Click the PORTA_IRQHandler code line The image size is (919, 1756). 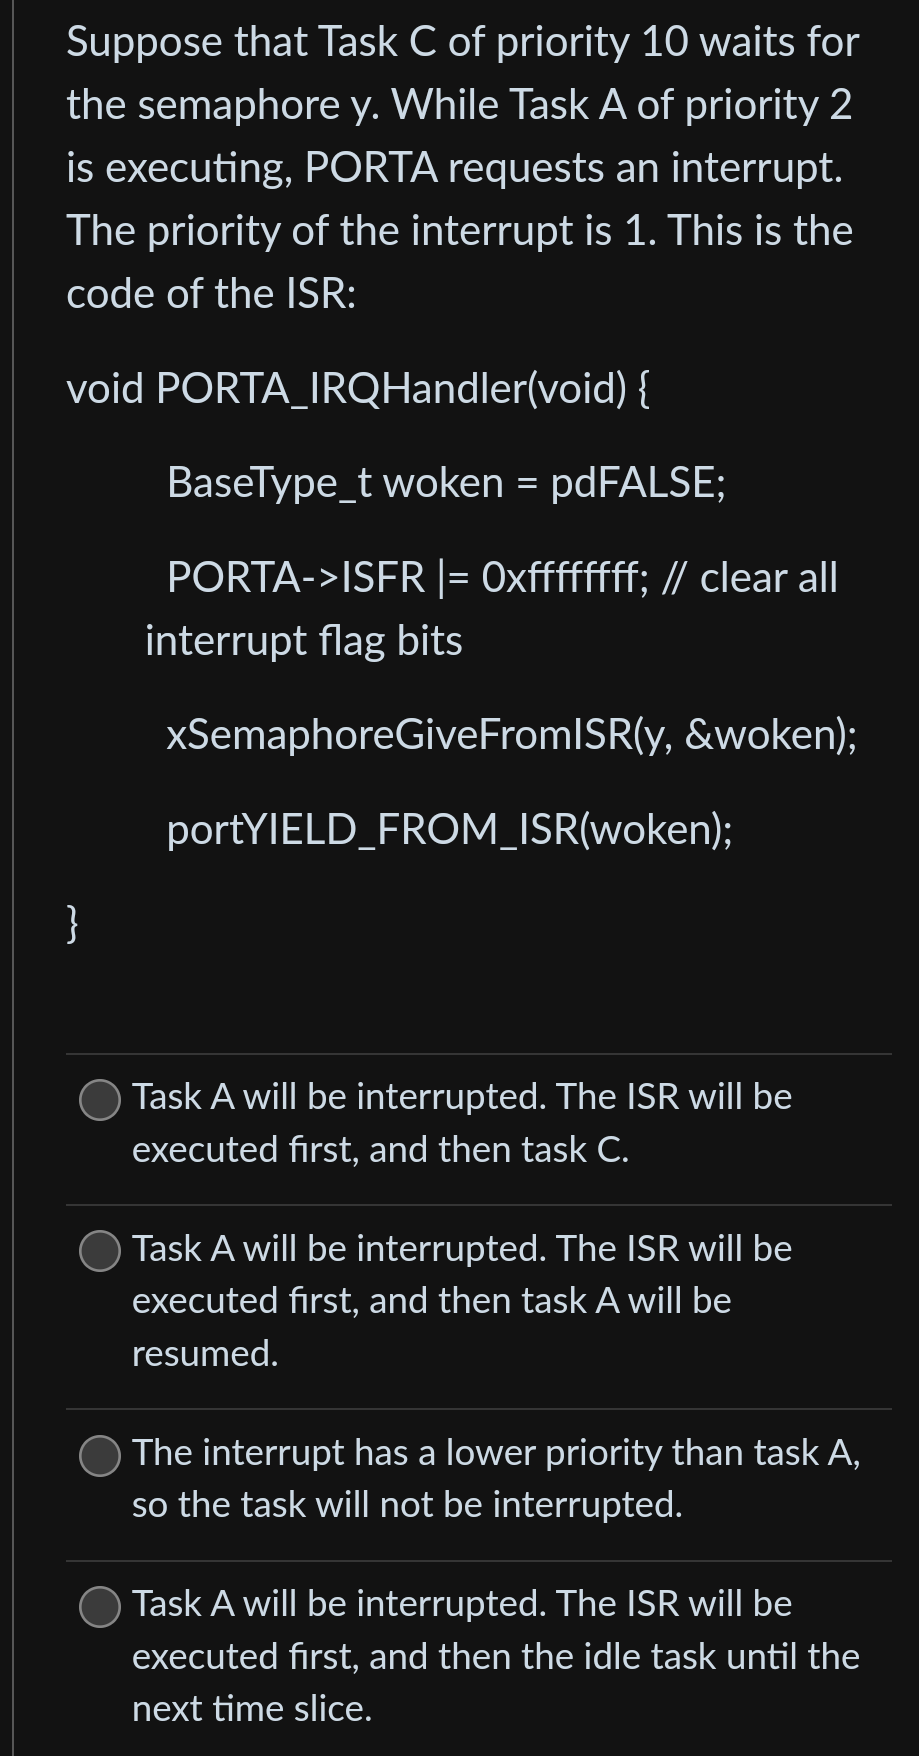360,388
